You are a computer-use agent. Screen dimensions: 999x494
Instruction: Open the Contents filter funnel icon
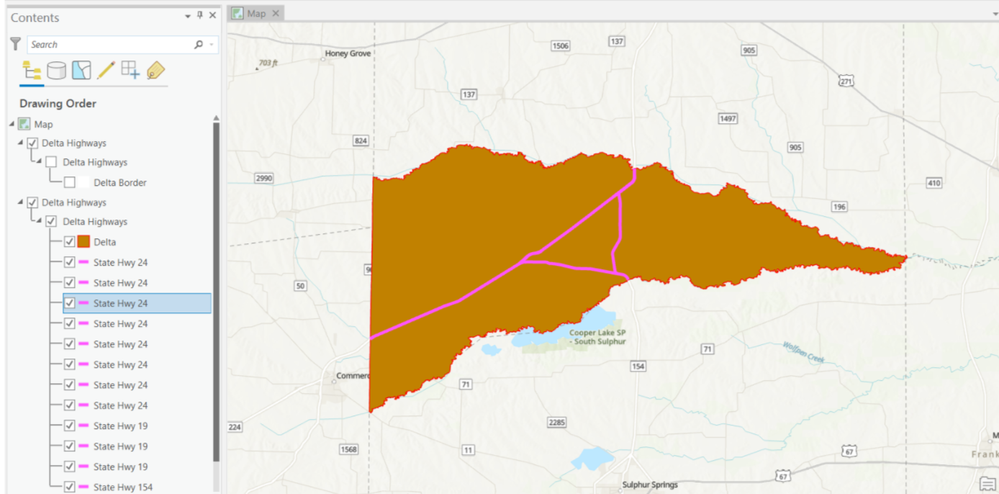pos(16,44)
